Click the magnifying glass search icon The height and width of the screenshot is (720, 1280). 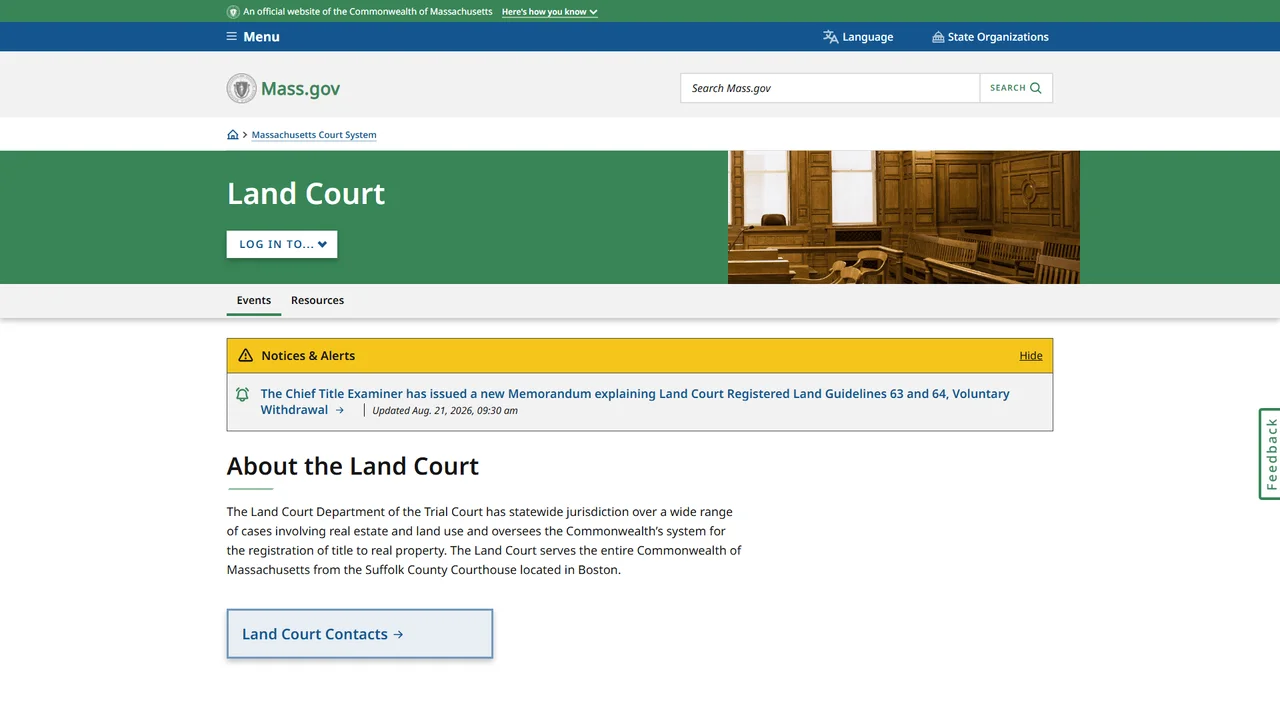point(1036,88)
